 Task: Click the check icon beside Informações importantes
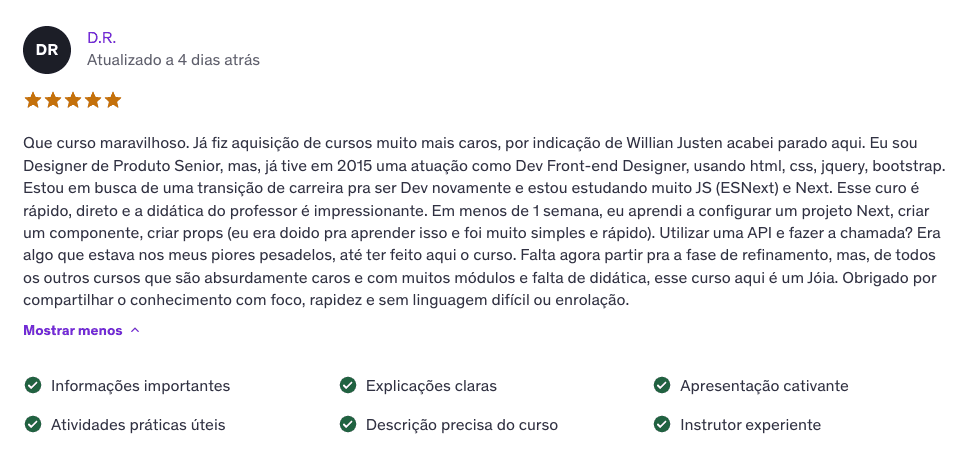click(33, 385)
